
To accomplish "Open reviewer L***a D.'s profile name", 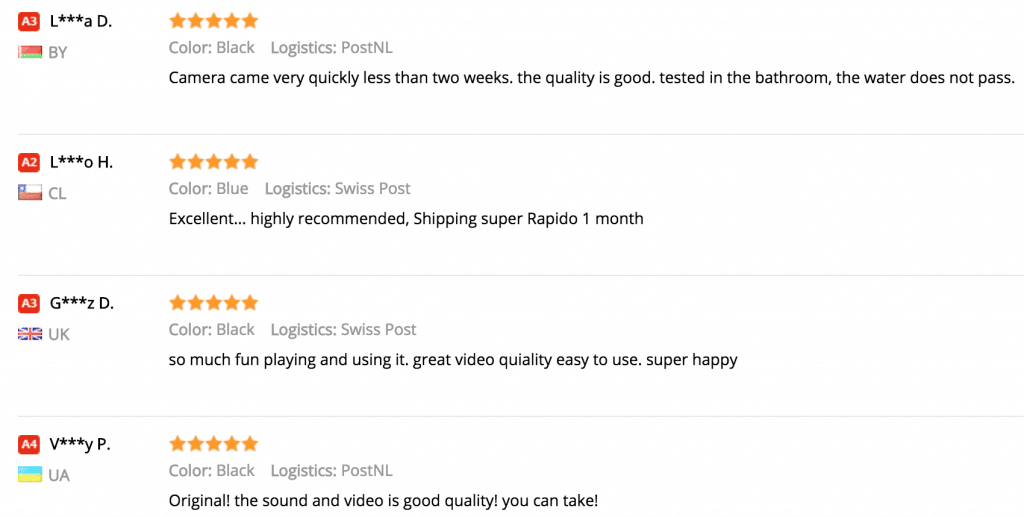I will point(81,22).
